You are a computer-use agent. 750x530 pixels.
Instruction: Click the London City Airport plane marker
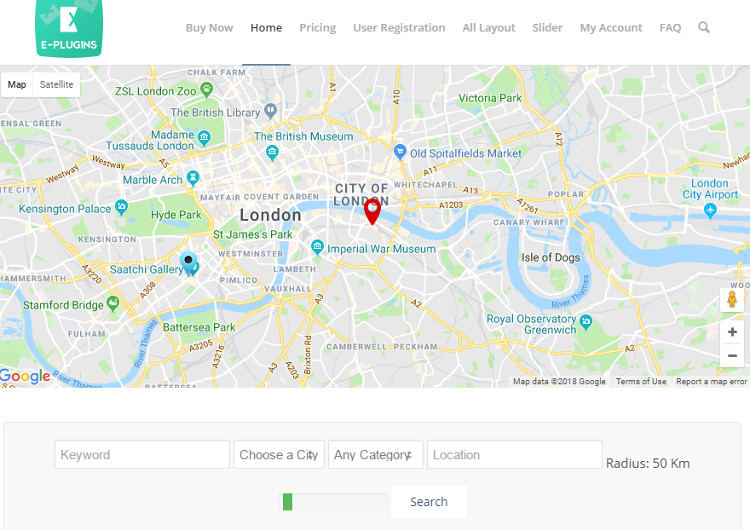(x=710, y=210)
